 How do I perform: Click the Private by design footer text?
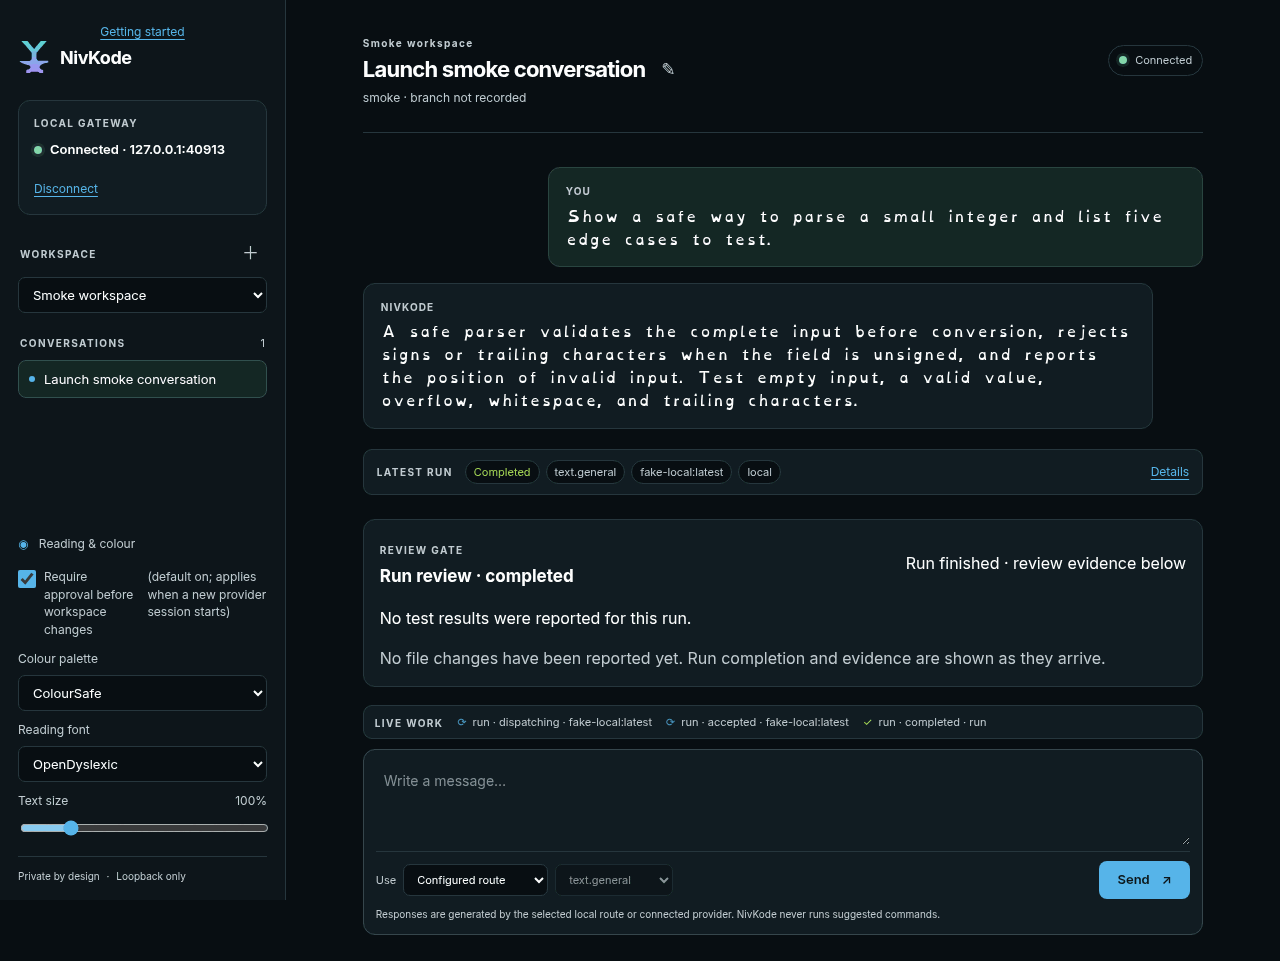point(59,877)
